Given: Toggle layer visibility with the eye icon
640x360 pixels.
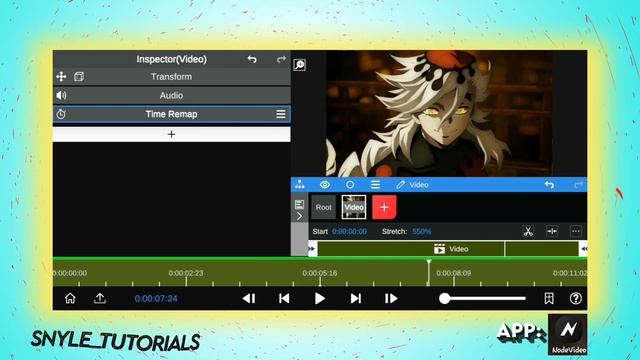Looking at the screenshot, I should tap(325, 184).
